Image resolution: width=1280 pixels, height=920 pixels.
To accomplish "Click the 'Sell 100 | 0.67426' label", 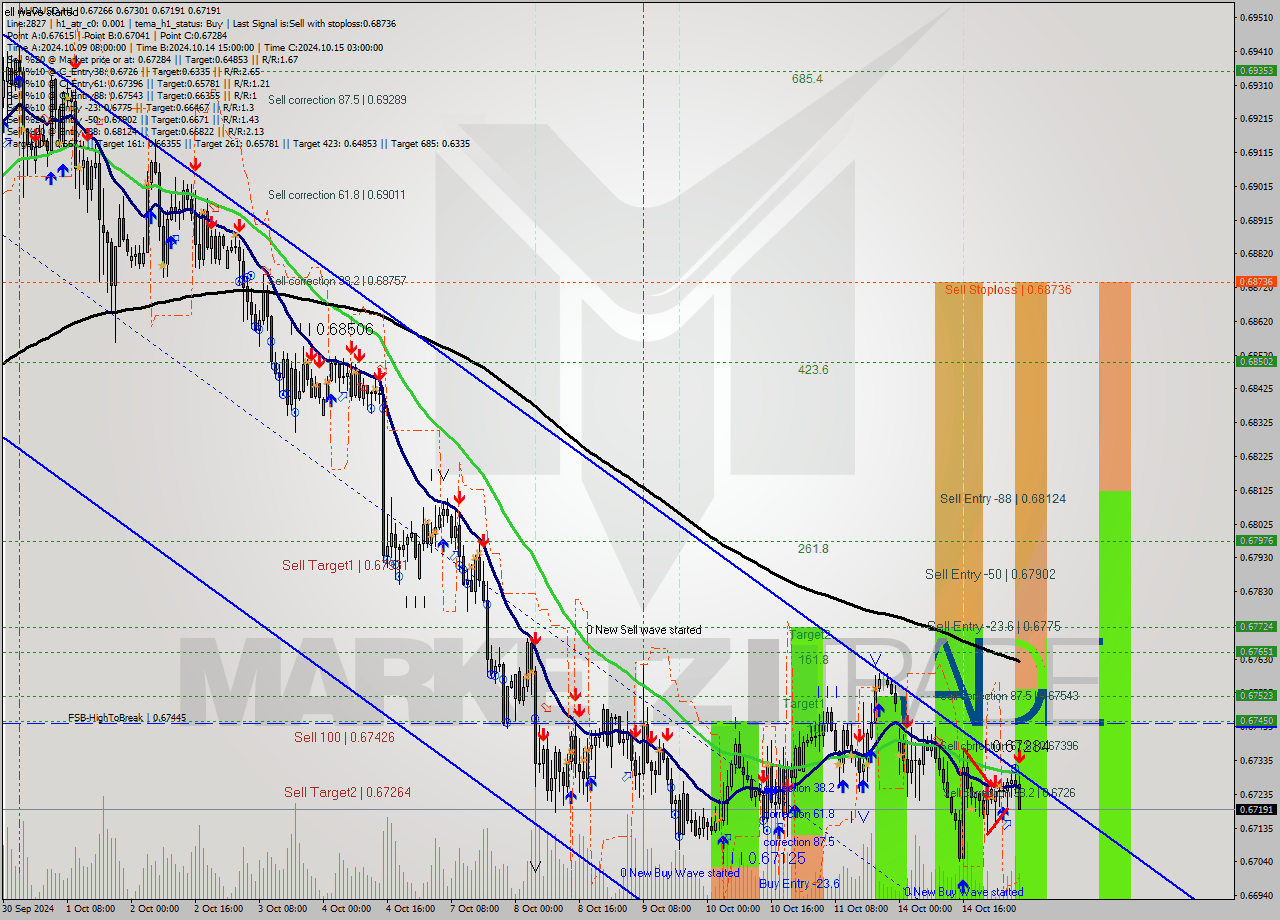I will point(344,737).
